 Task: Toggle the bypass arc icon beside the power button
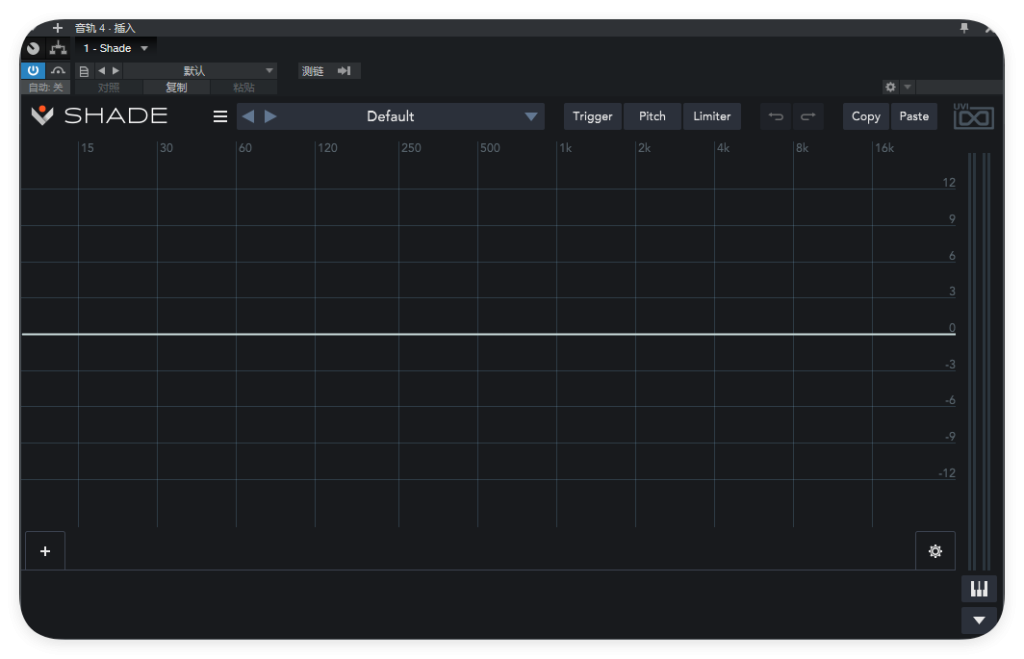[58, 71]
